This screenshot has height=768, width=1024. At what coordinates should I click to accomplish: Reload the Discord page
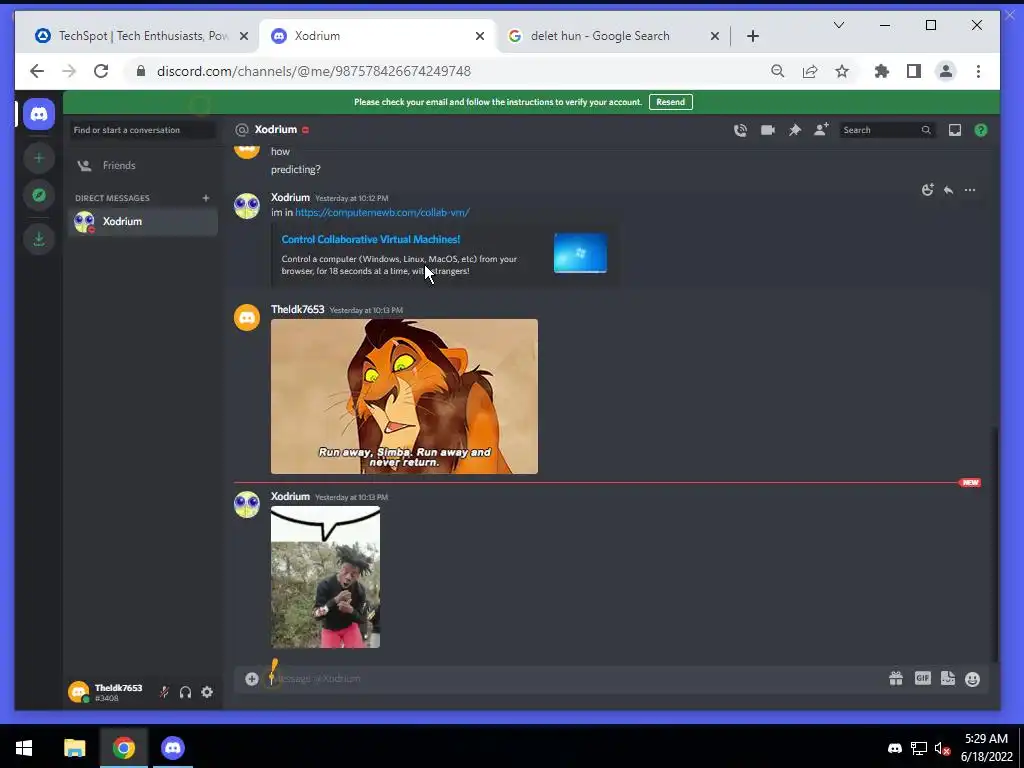pyautogui.click(x=101, y=71)
